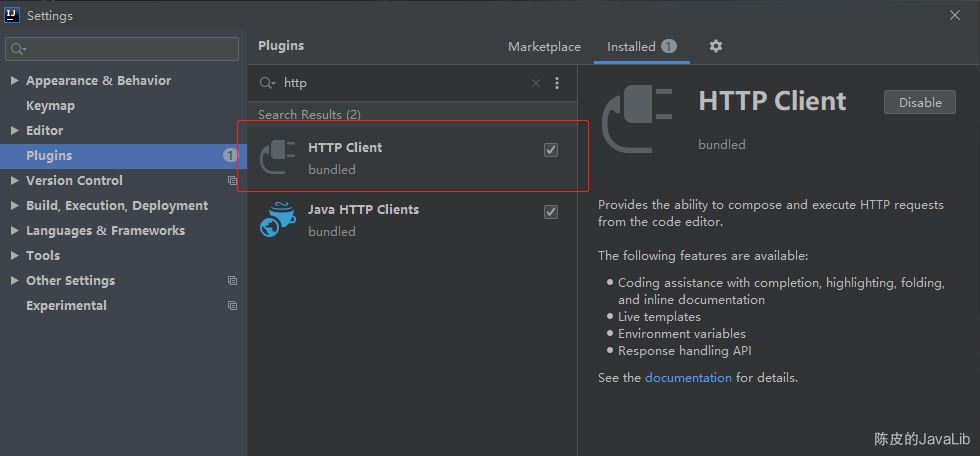Click the search magnifier in plugins search
980x456 pixels.
pos(267,83)
